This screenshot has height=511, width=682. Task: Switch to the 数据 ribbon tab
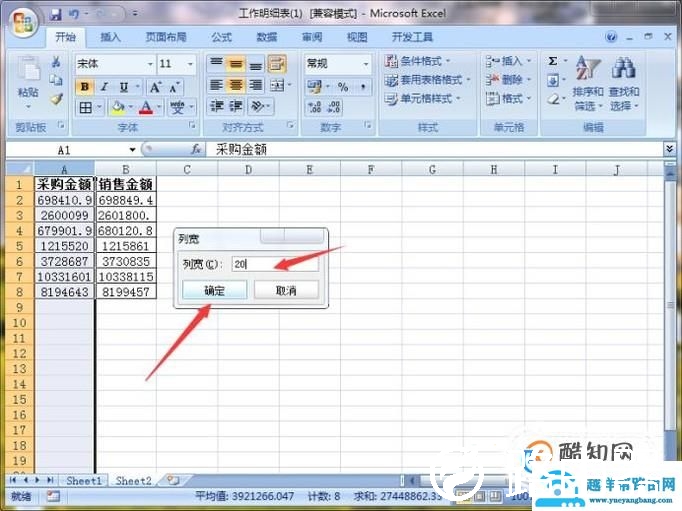coord(267,37)
